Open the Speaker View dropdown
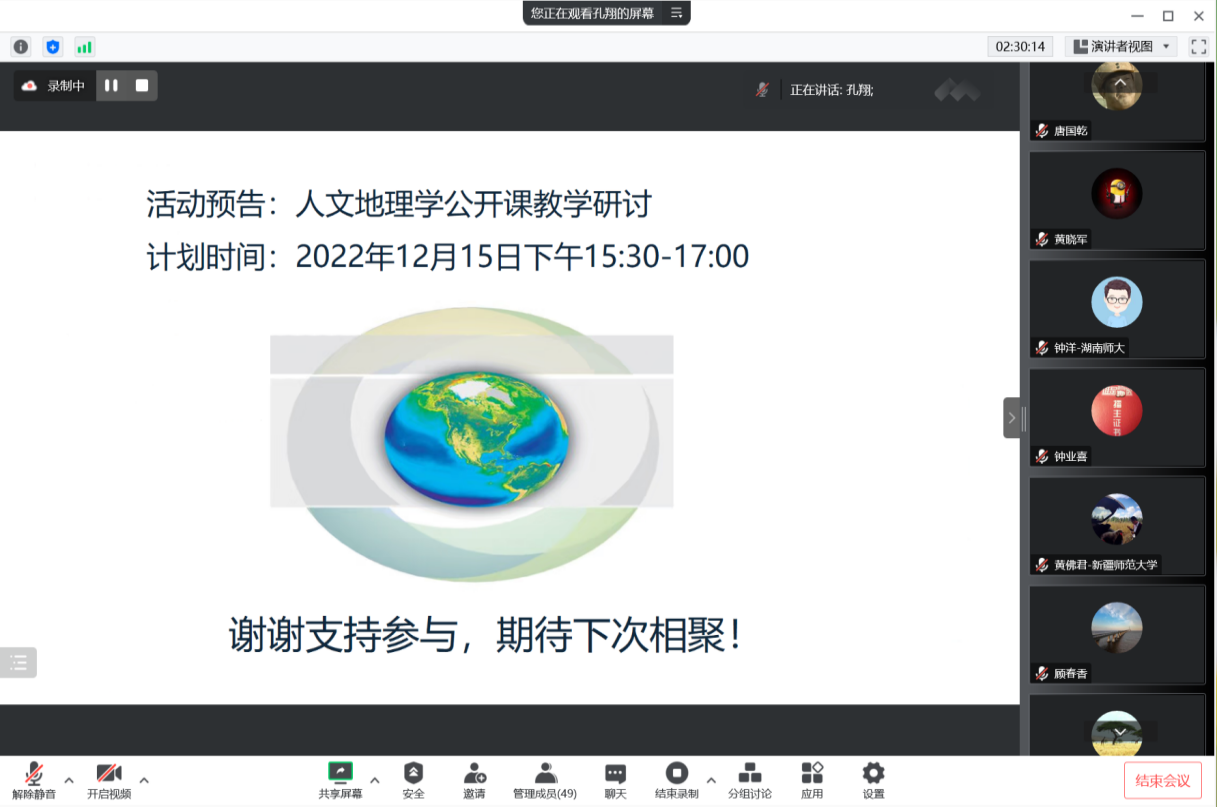1217x807 pixels. pos(1121,46)
